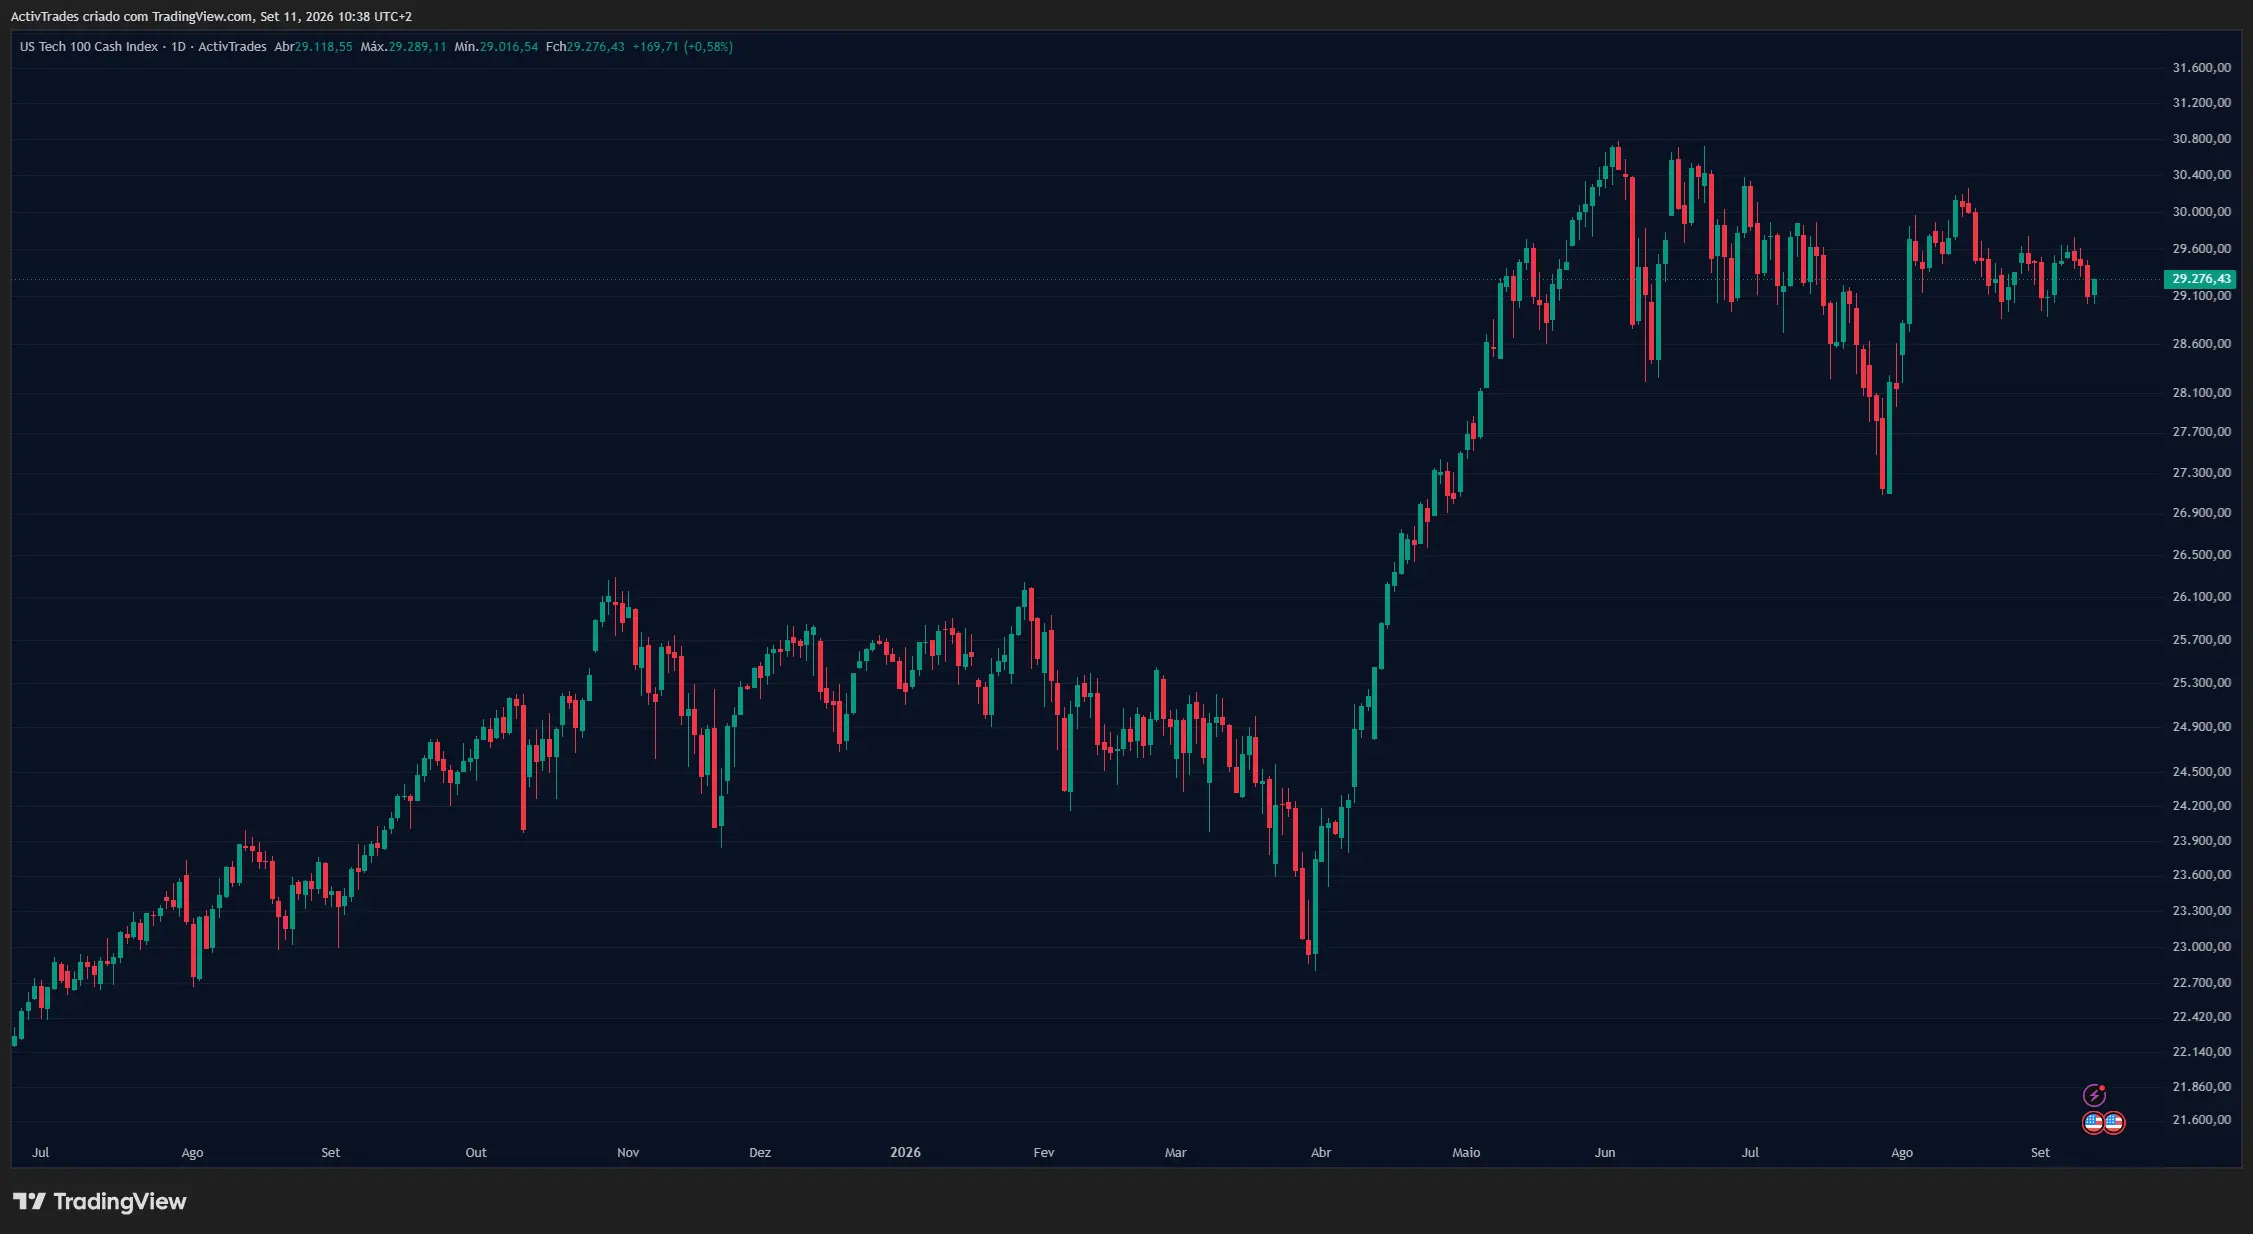Screen dimensions: 2253x1234
Task: Click the 'Mar' month label on time axis
Action: click(1175, 1153)
